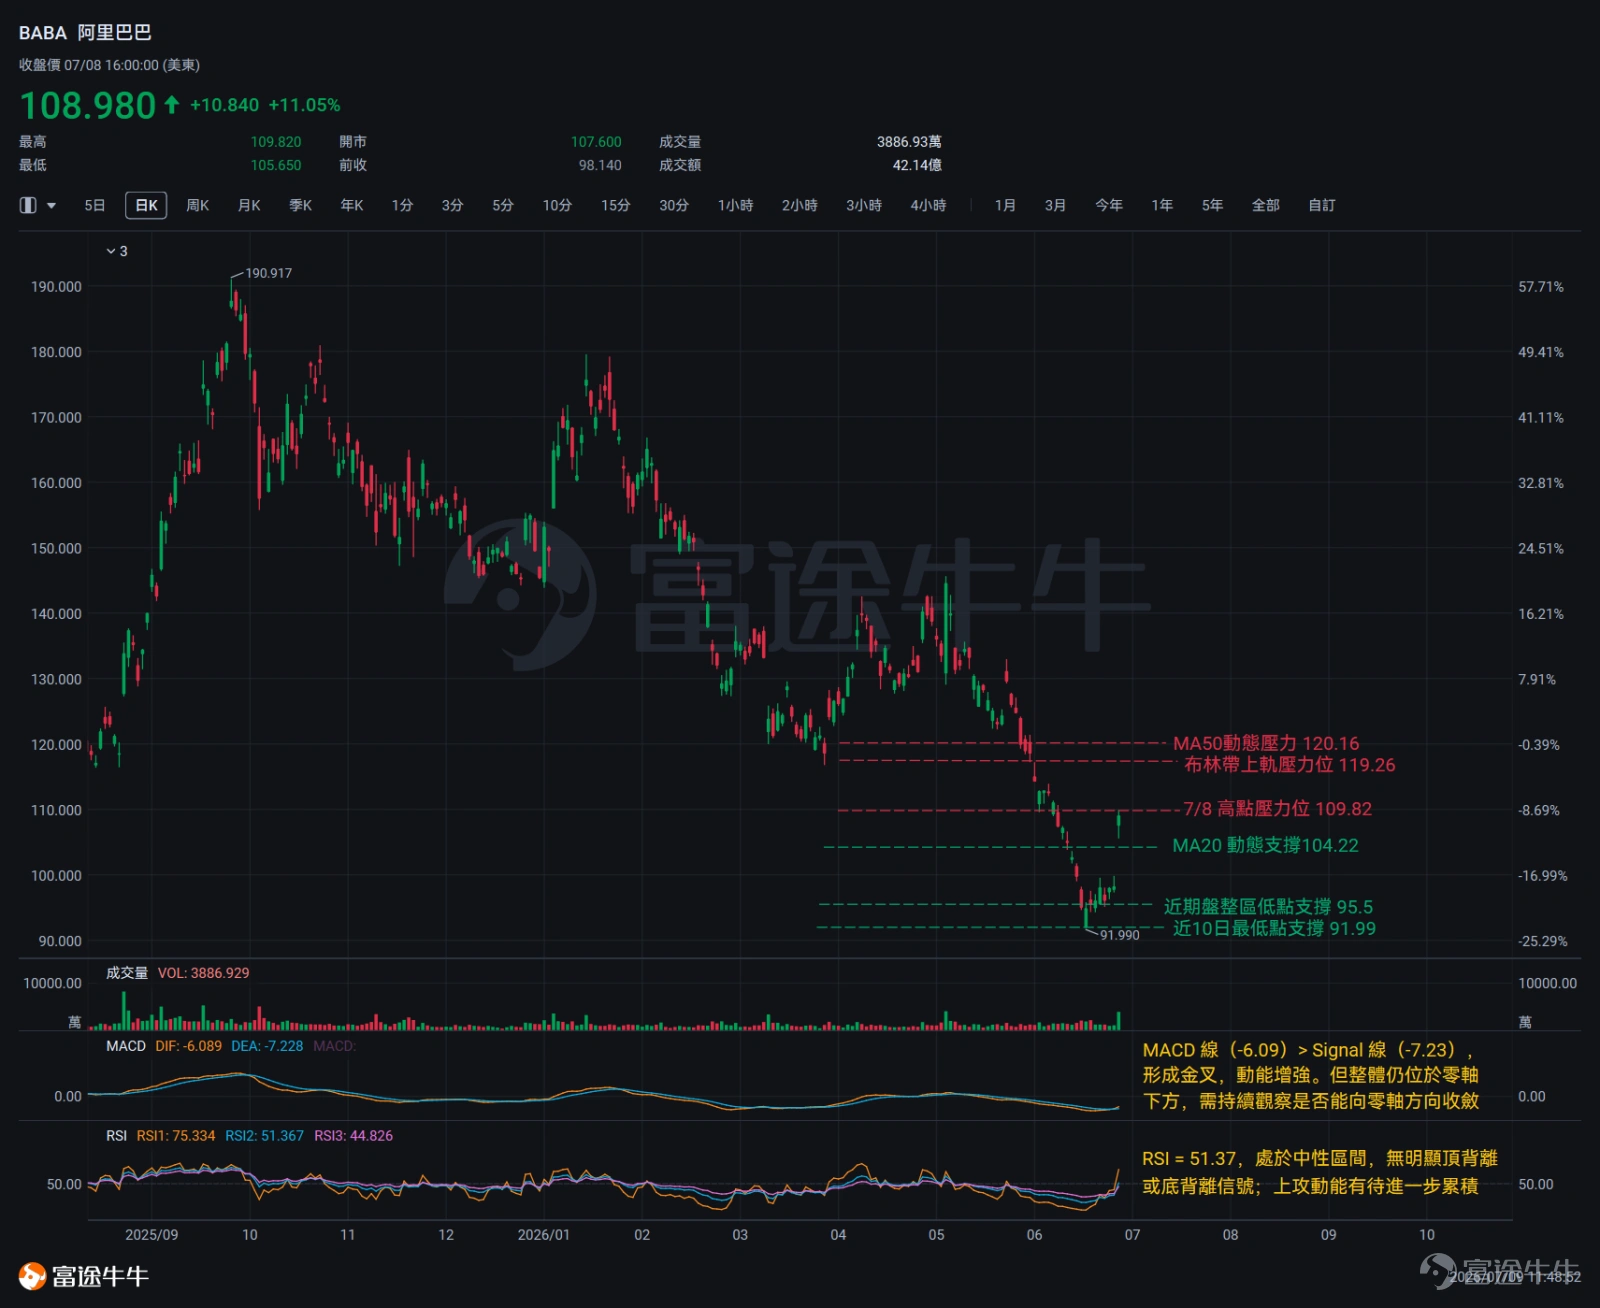Show the 全部 full history range

[x=1266, y=205]
